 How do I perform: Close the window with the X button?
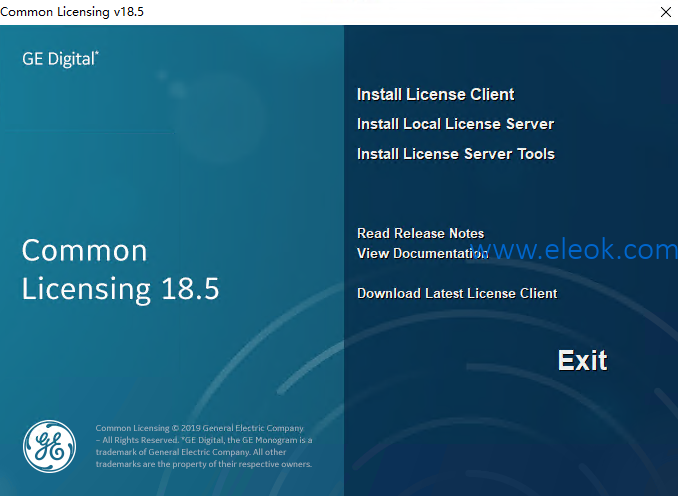tap(666, 12)
